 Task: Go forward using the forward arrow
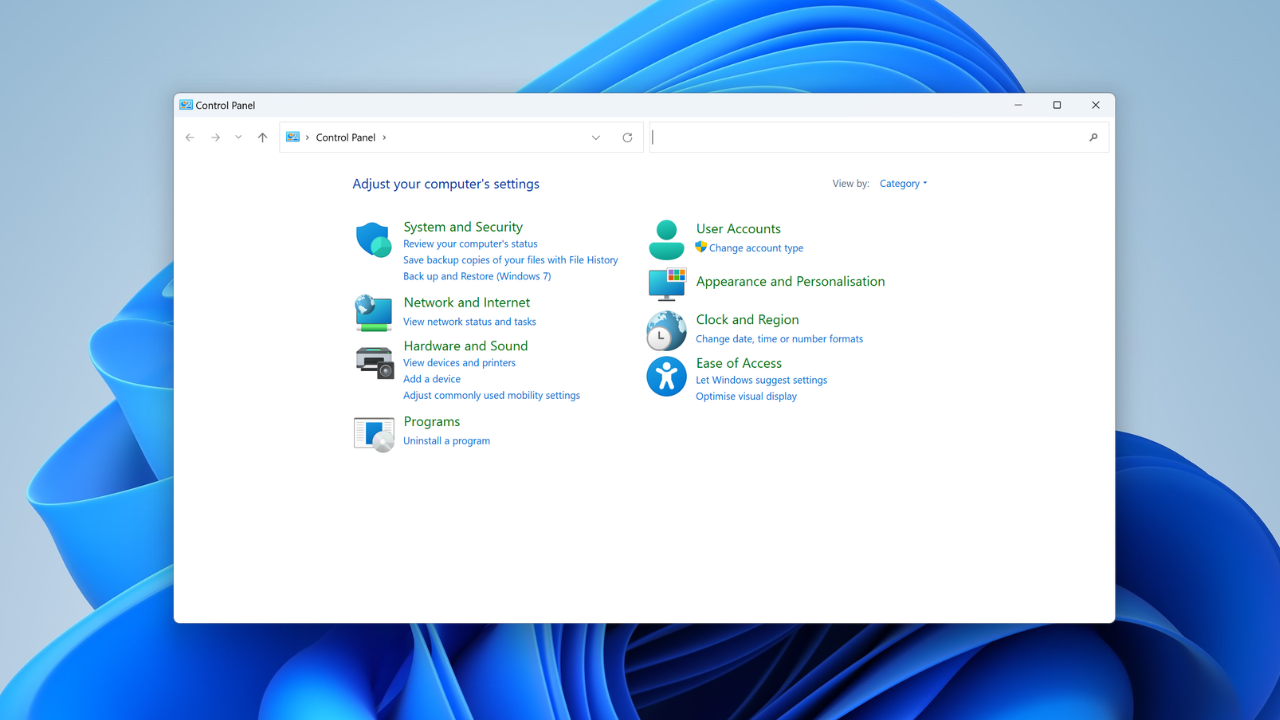[x=215, y=138]
